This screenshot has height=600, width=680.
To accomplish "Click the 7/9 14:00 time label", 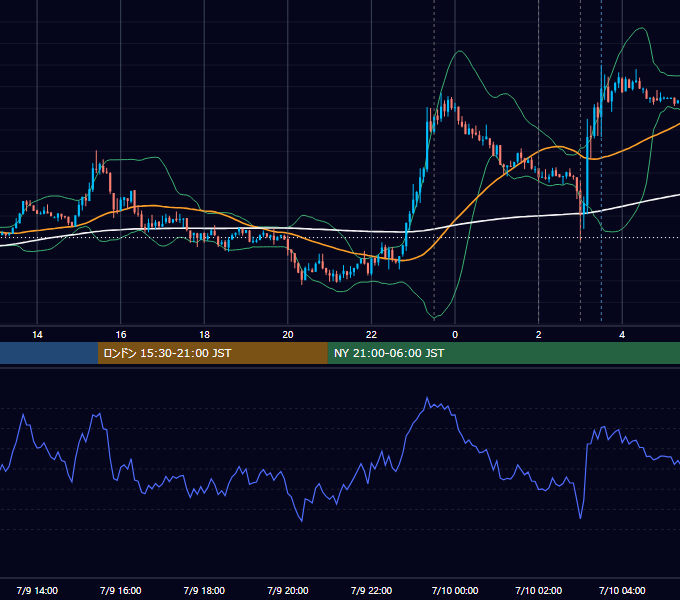I will point(37,590).
